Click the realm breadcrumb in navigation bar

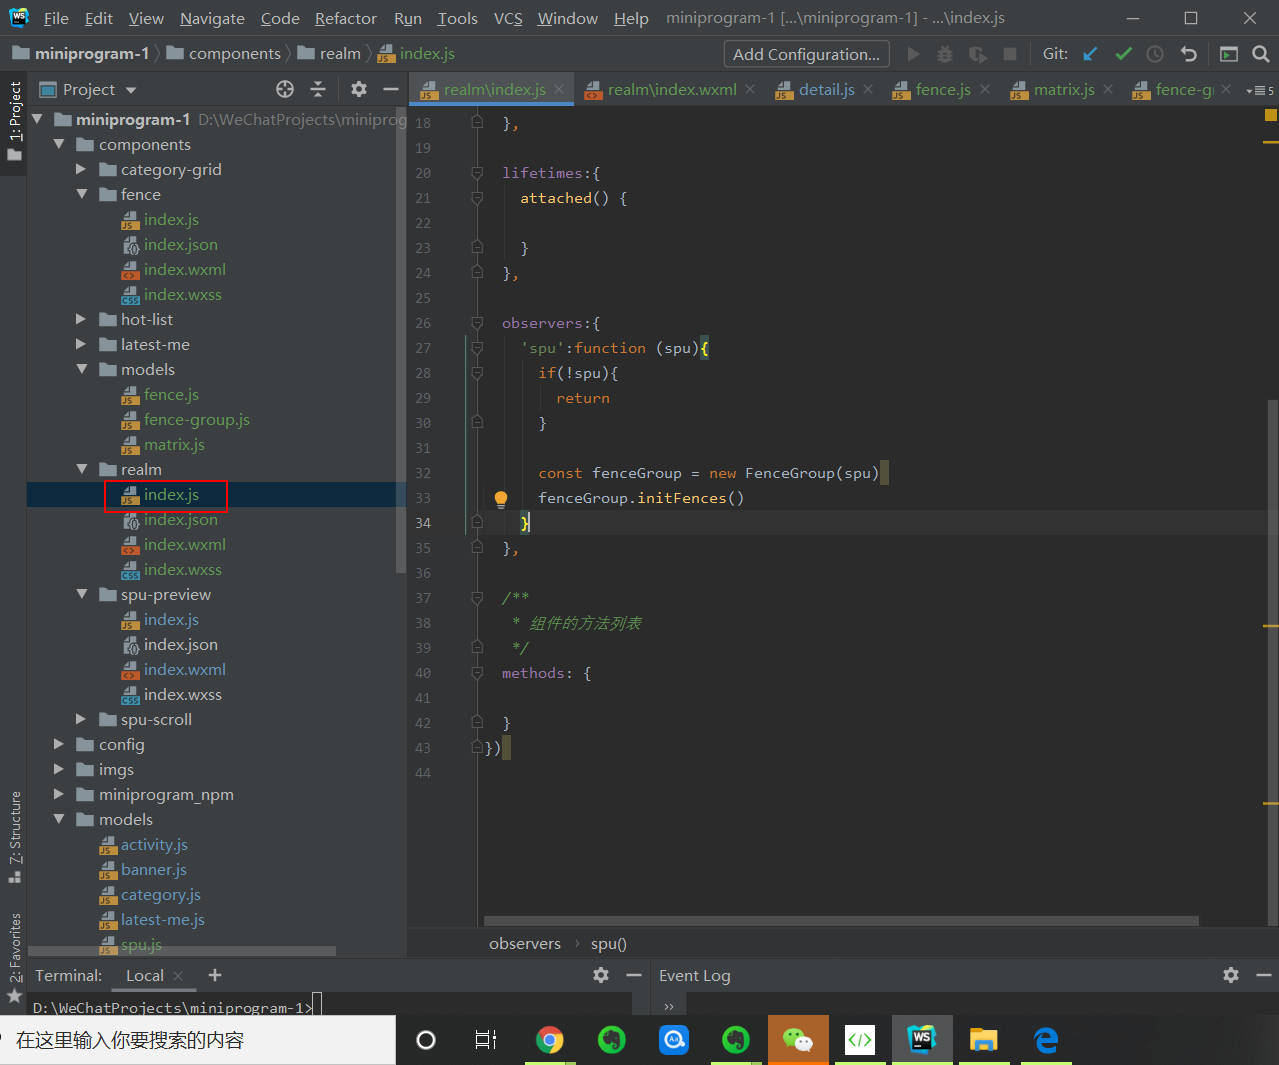(340, 54)
